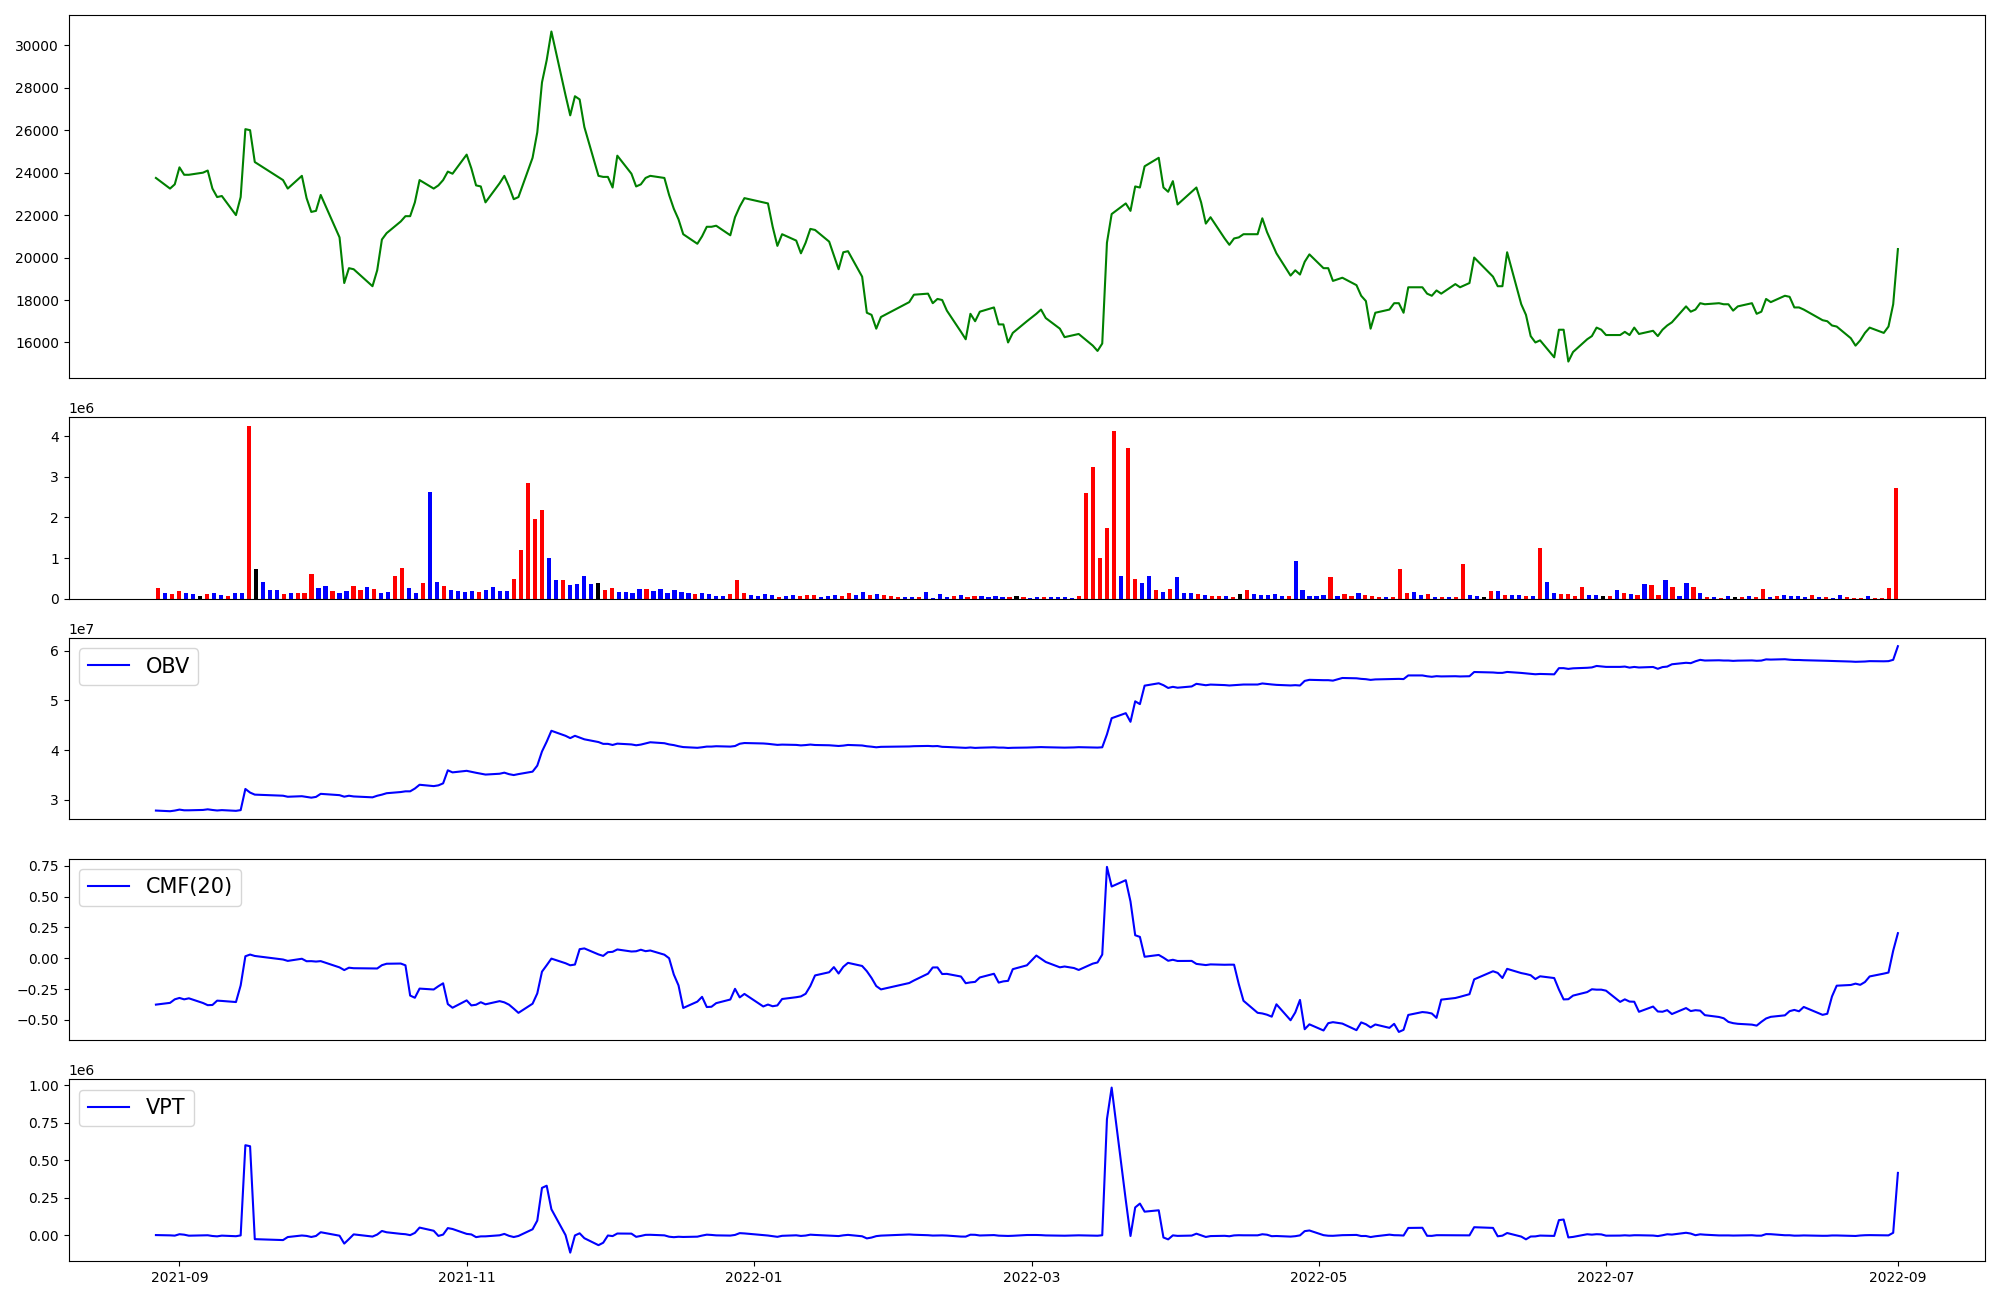Screen dimensions: 2000x1300
Task: Click the tallest red volume bar in September 2021
Action: click(x=249, y=510)
